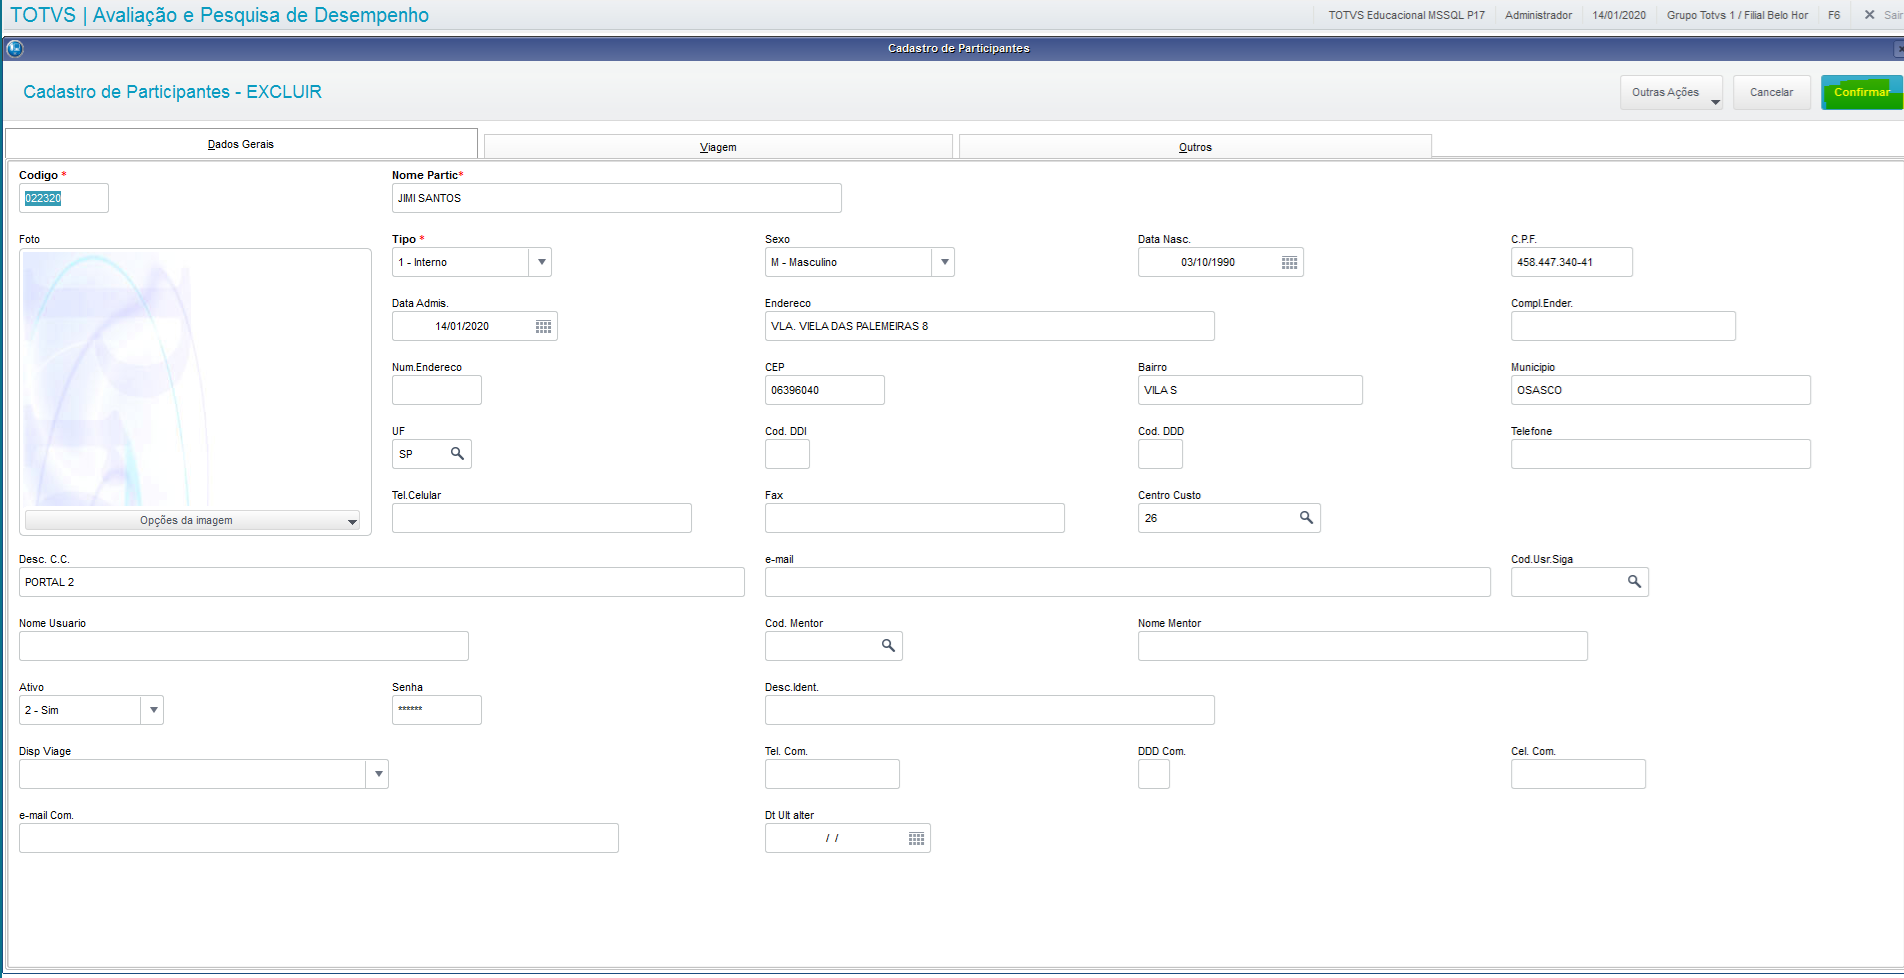Image resolution: width=1904 pixels, height=978 pixels.
Task: Expand Opções da imagem menu
Action: (192, 520)
